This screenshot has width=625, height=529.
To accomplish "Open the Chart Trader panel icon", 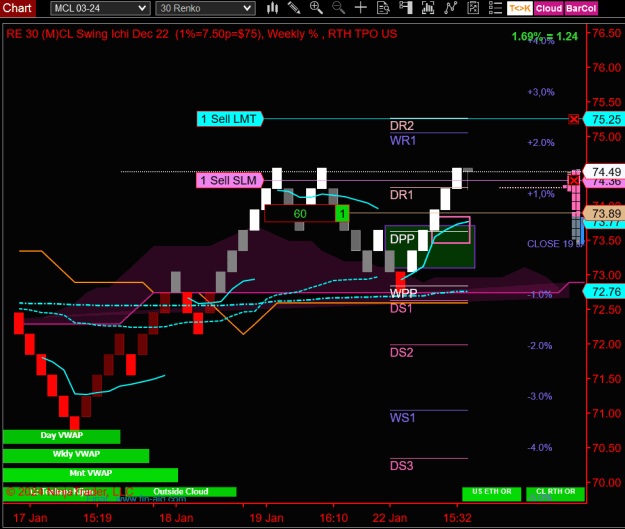I will [405, 8].
